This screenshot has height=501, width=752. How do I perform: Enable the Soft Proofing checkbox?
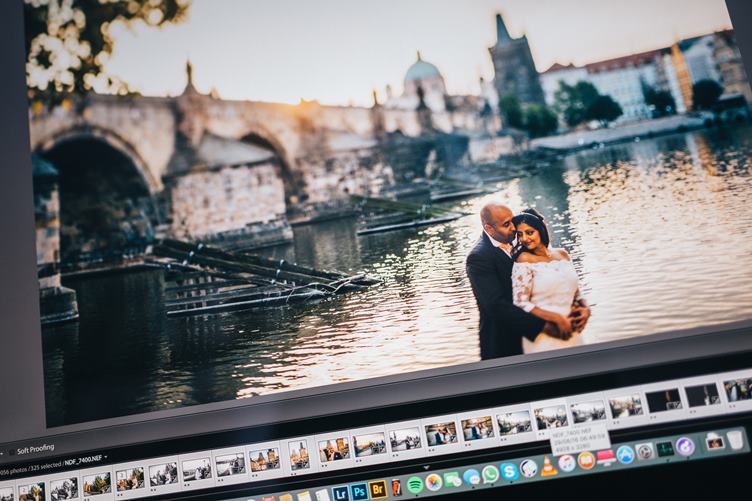click(12, 452)
